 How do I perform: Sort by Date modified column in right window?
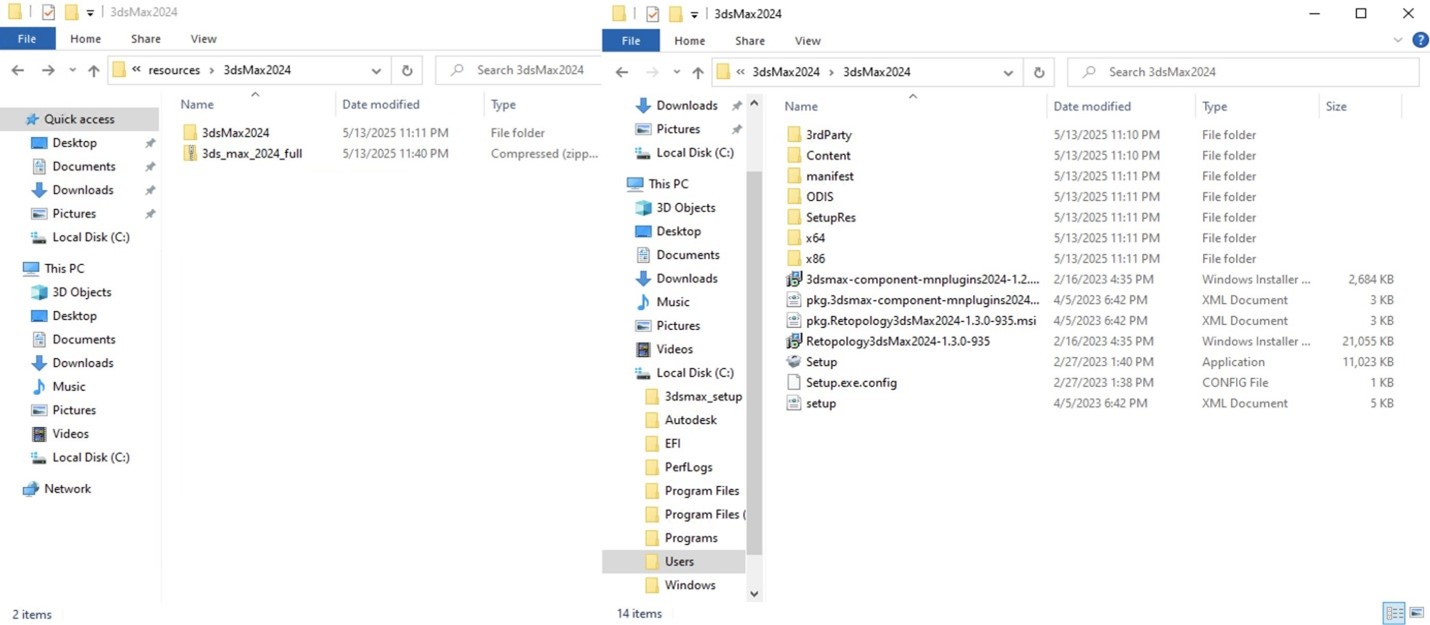coord(1091,106)
